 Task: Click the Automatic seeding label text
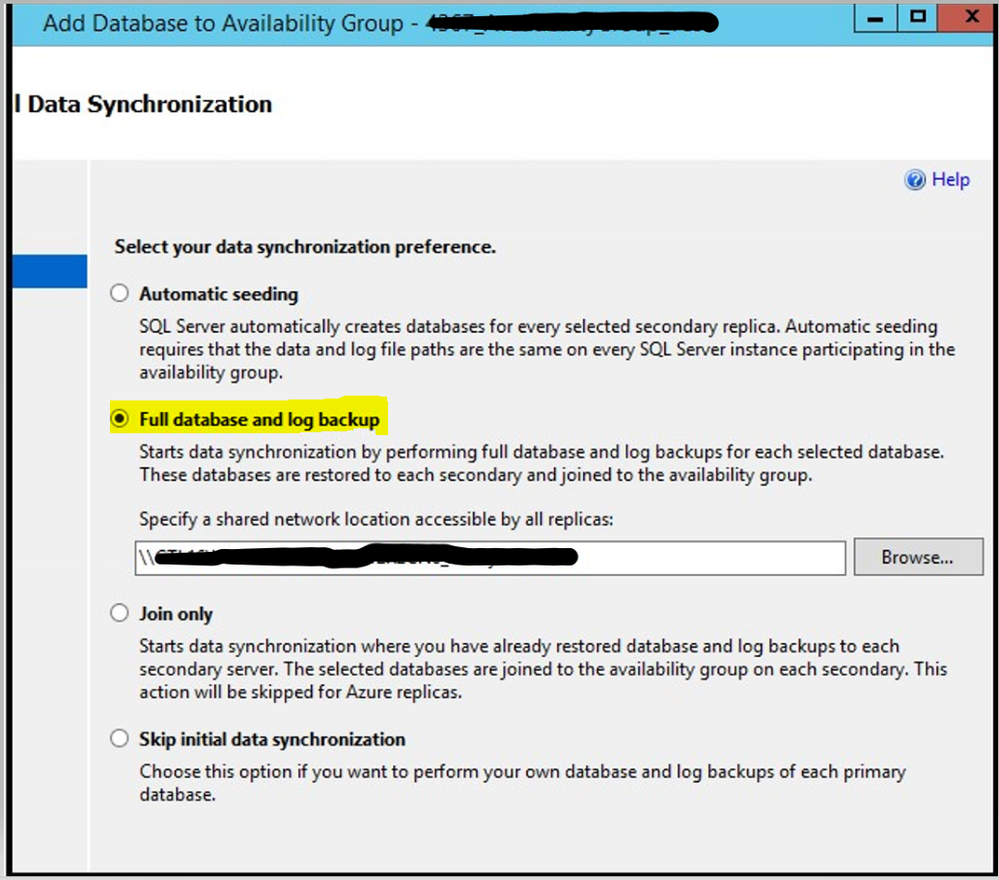point(219,294)
